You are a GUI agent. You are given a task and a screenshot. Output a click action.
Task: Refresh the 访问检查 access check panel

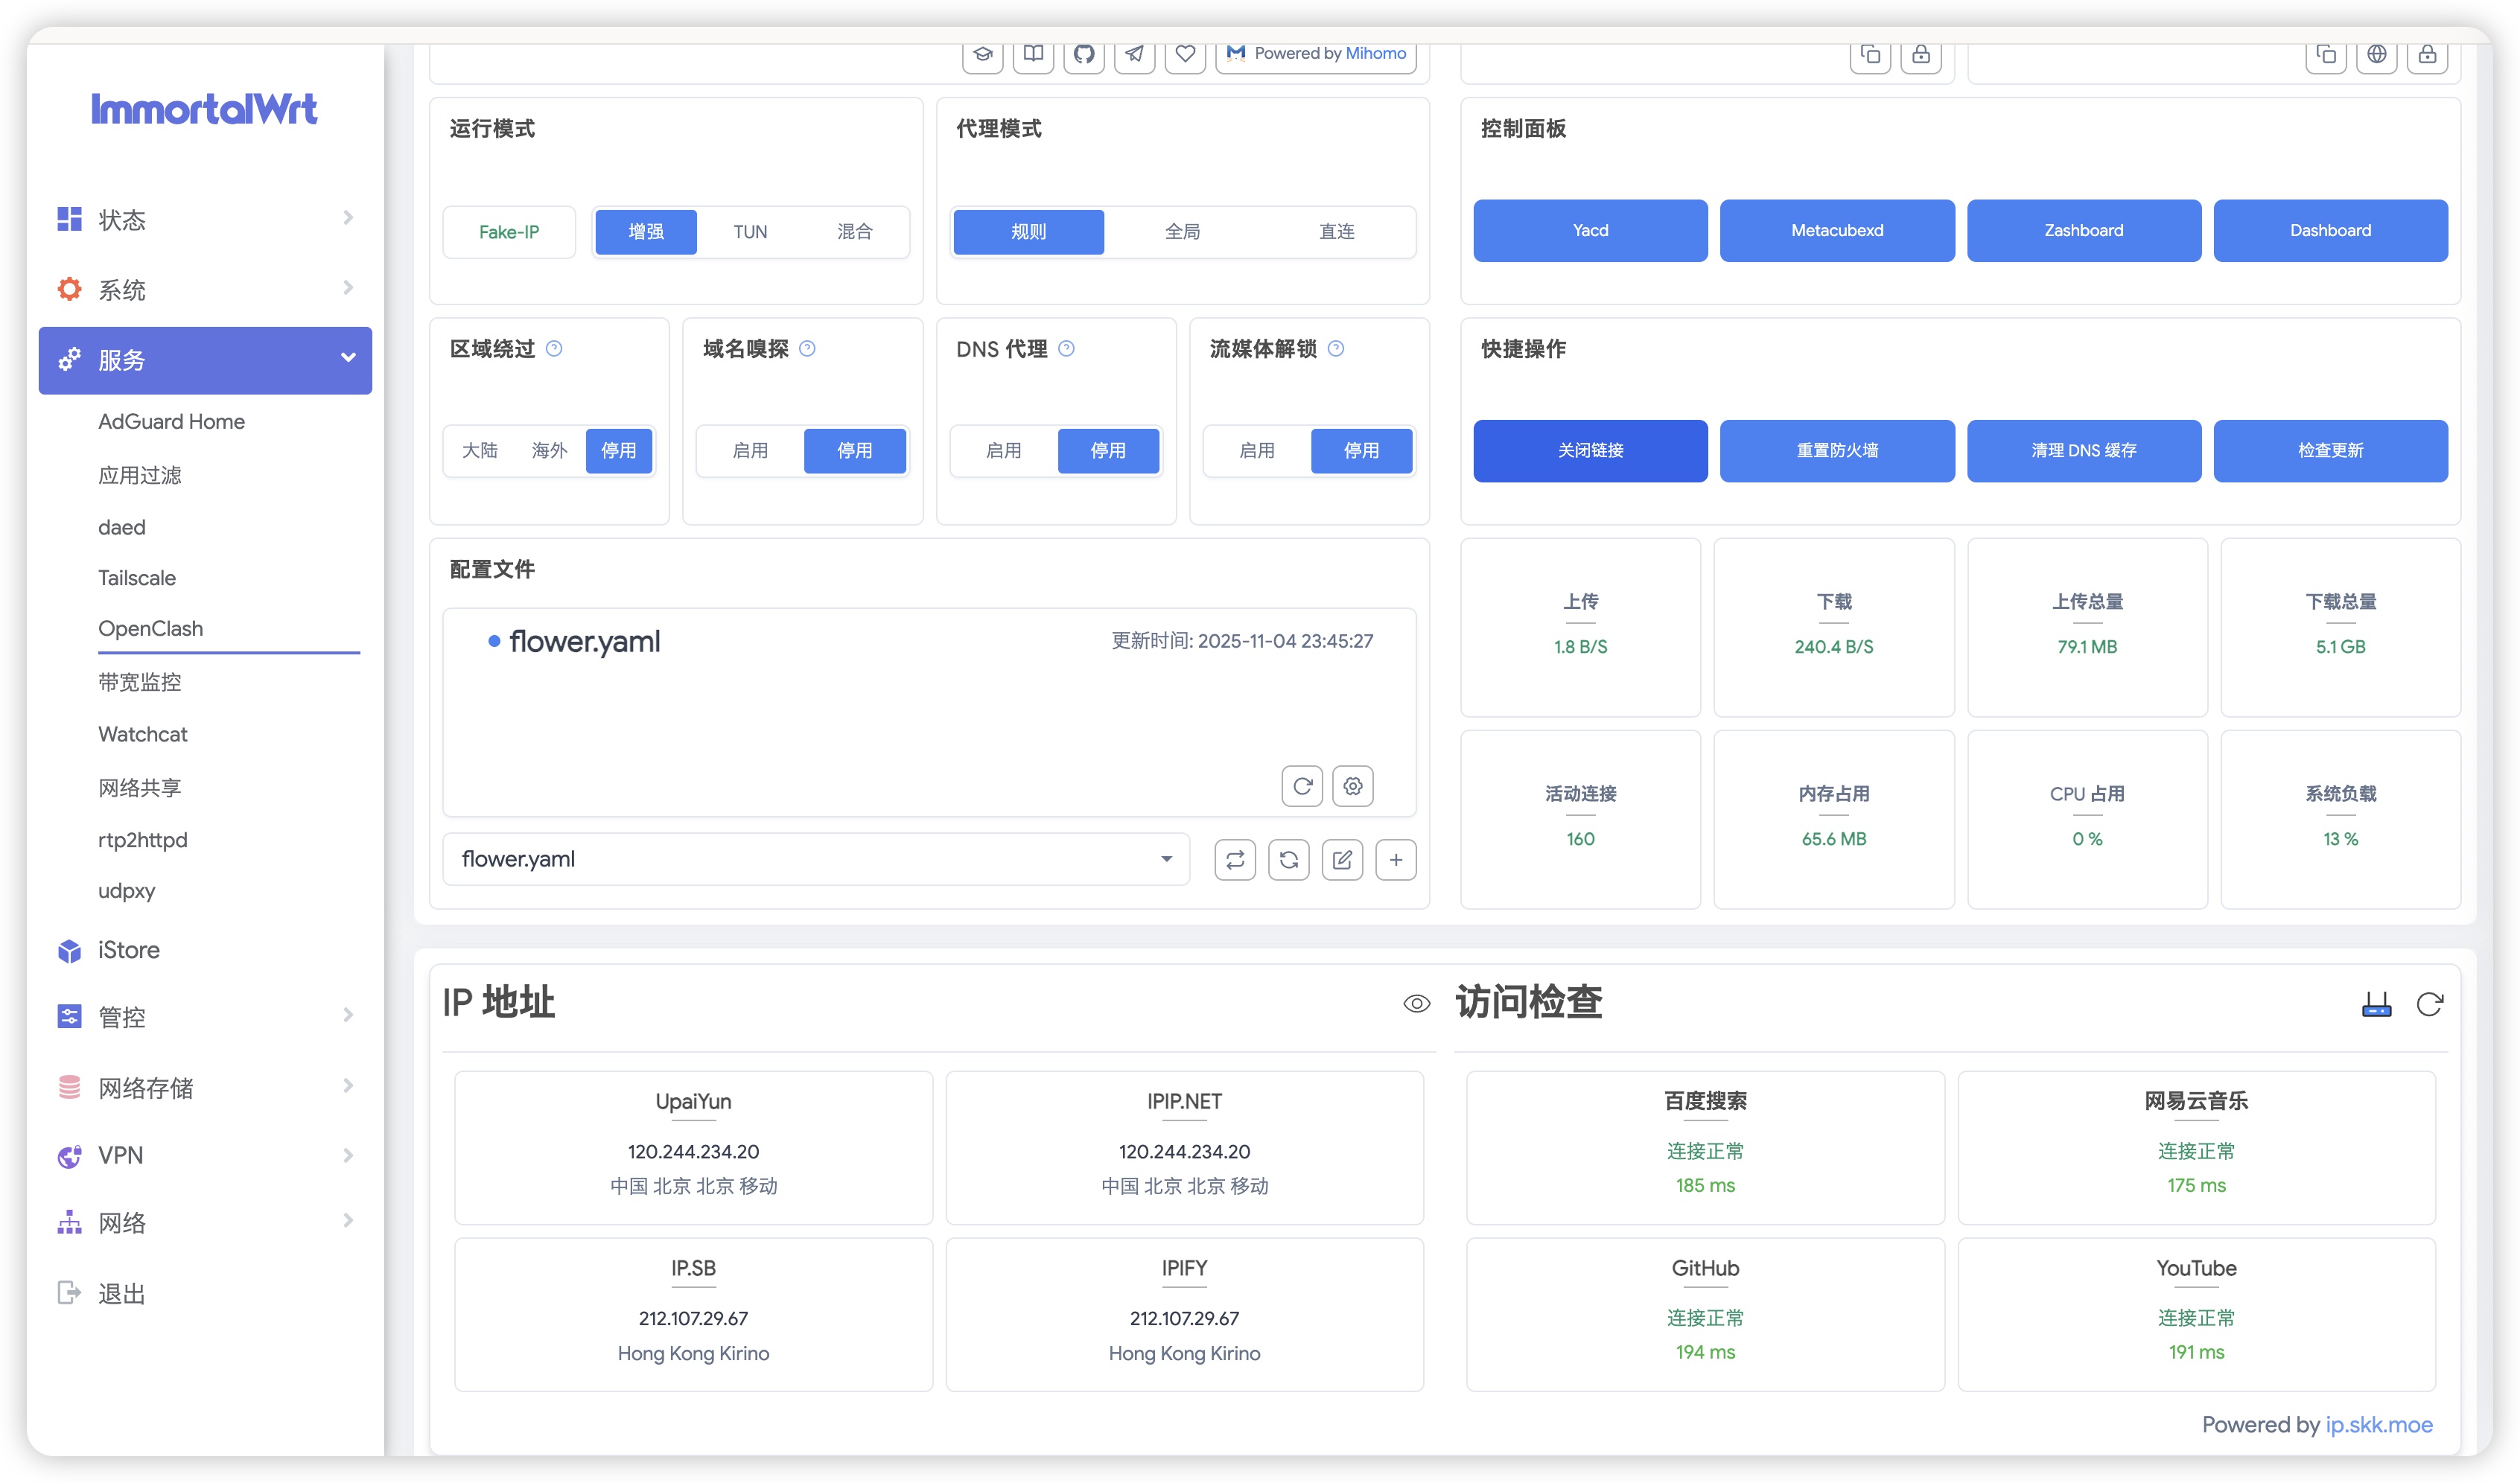tap(2429, 1004)
